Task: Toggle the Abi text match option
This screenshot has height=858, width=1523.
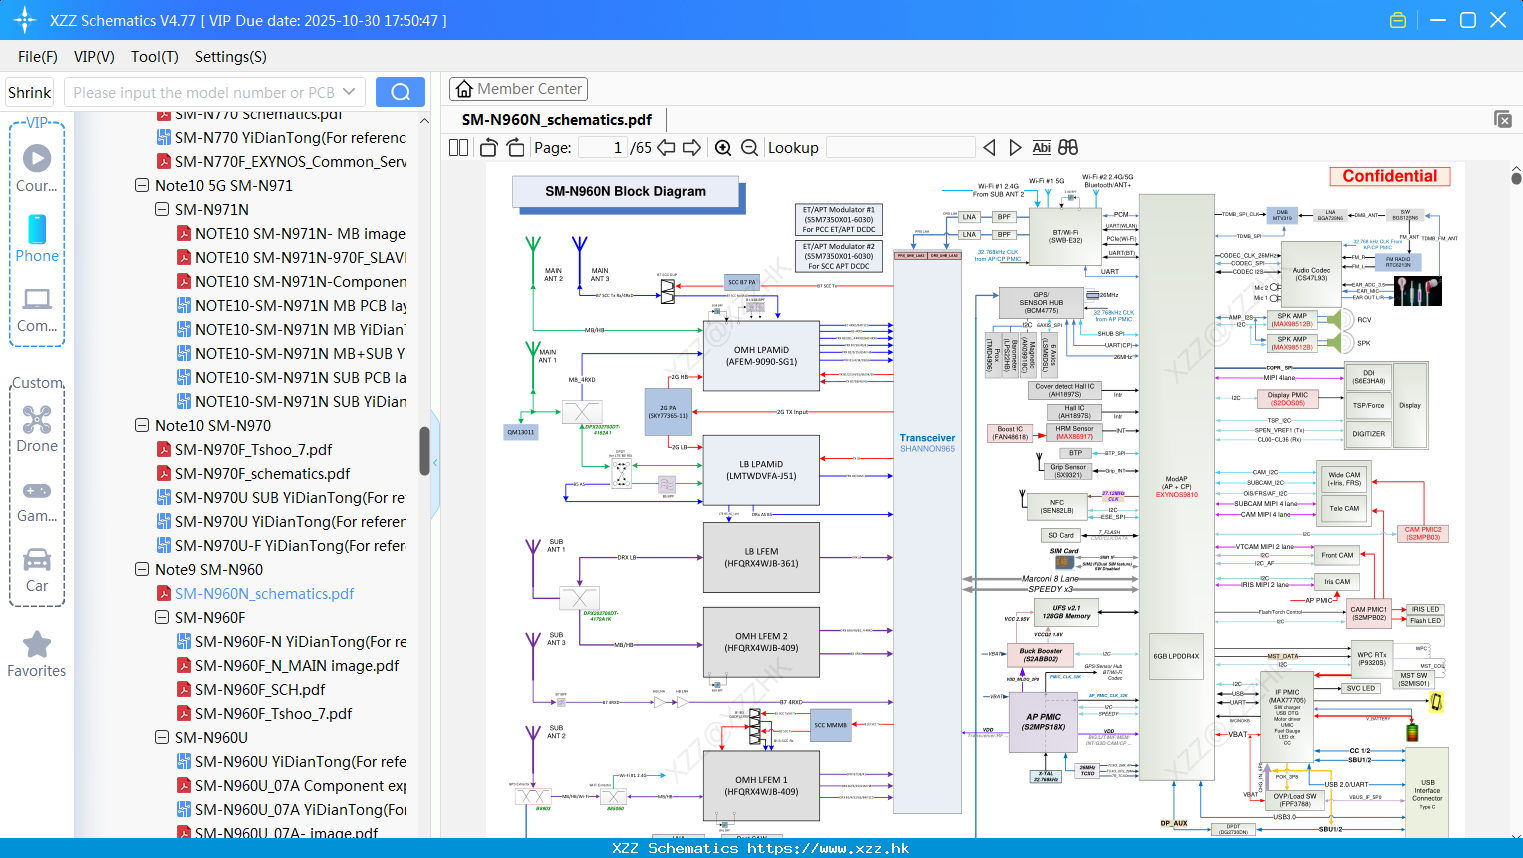Action: [x=1041, y=148]
